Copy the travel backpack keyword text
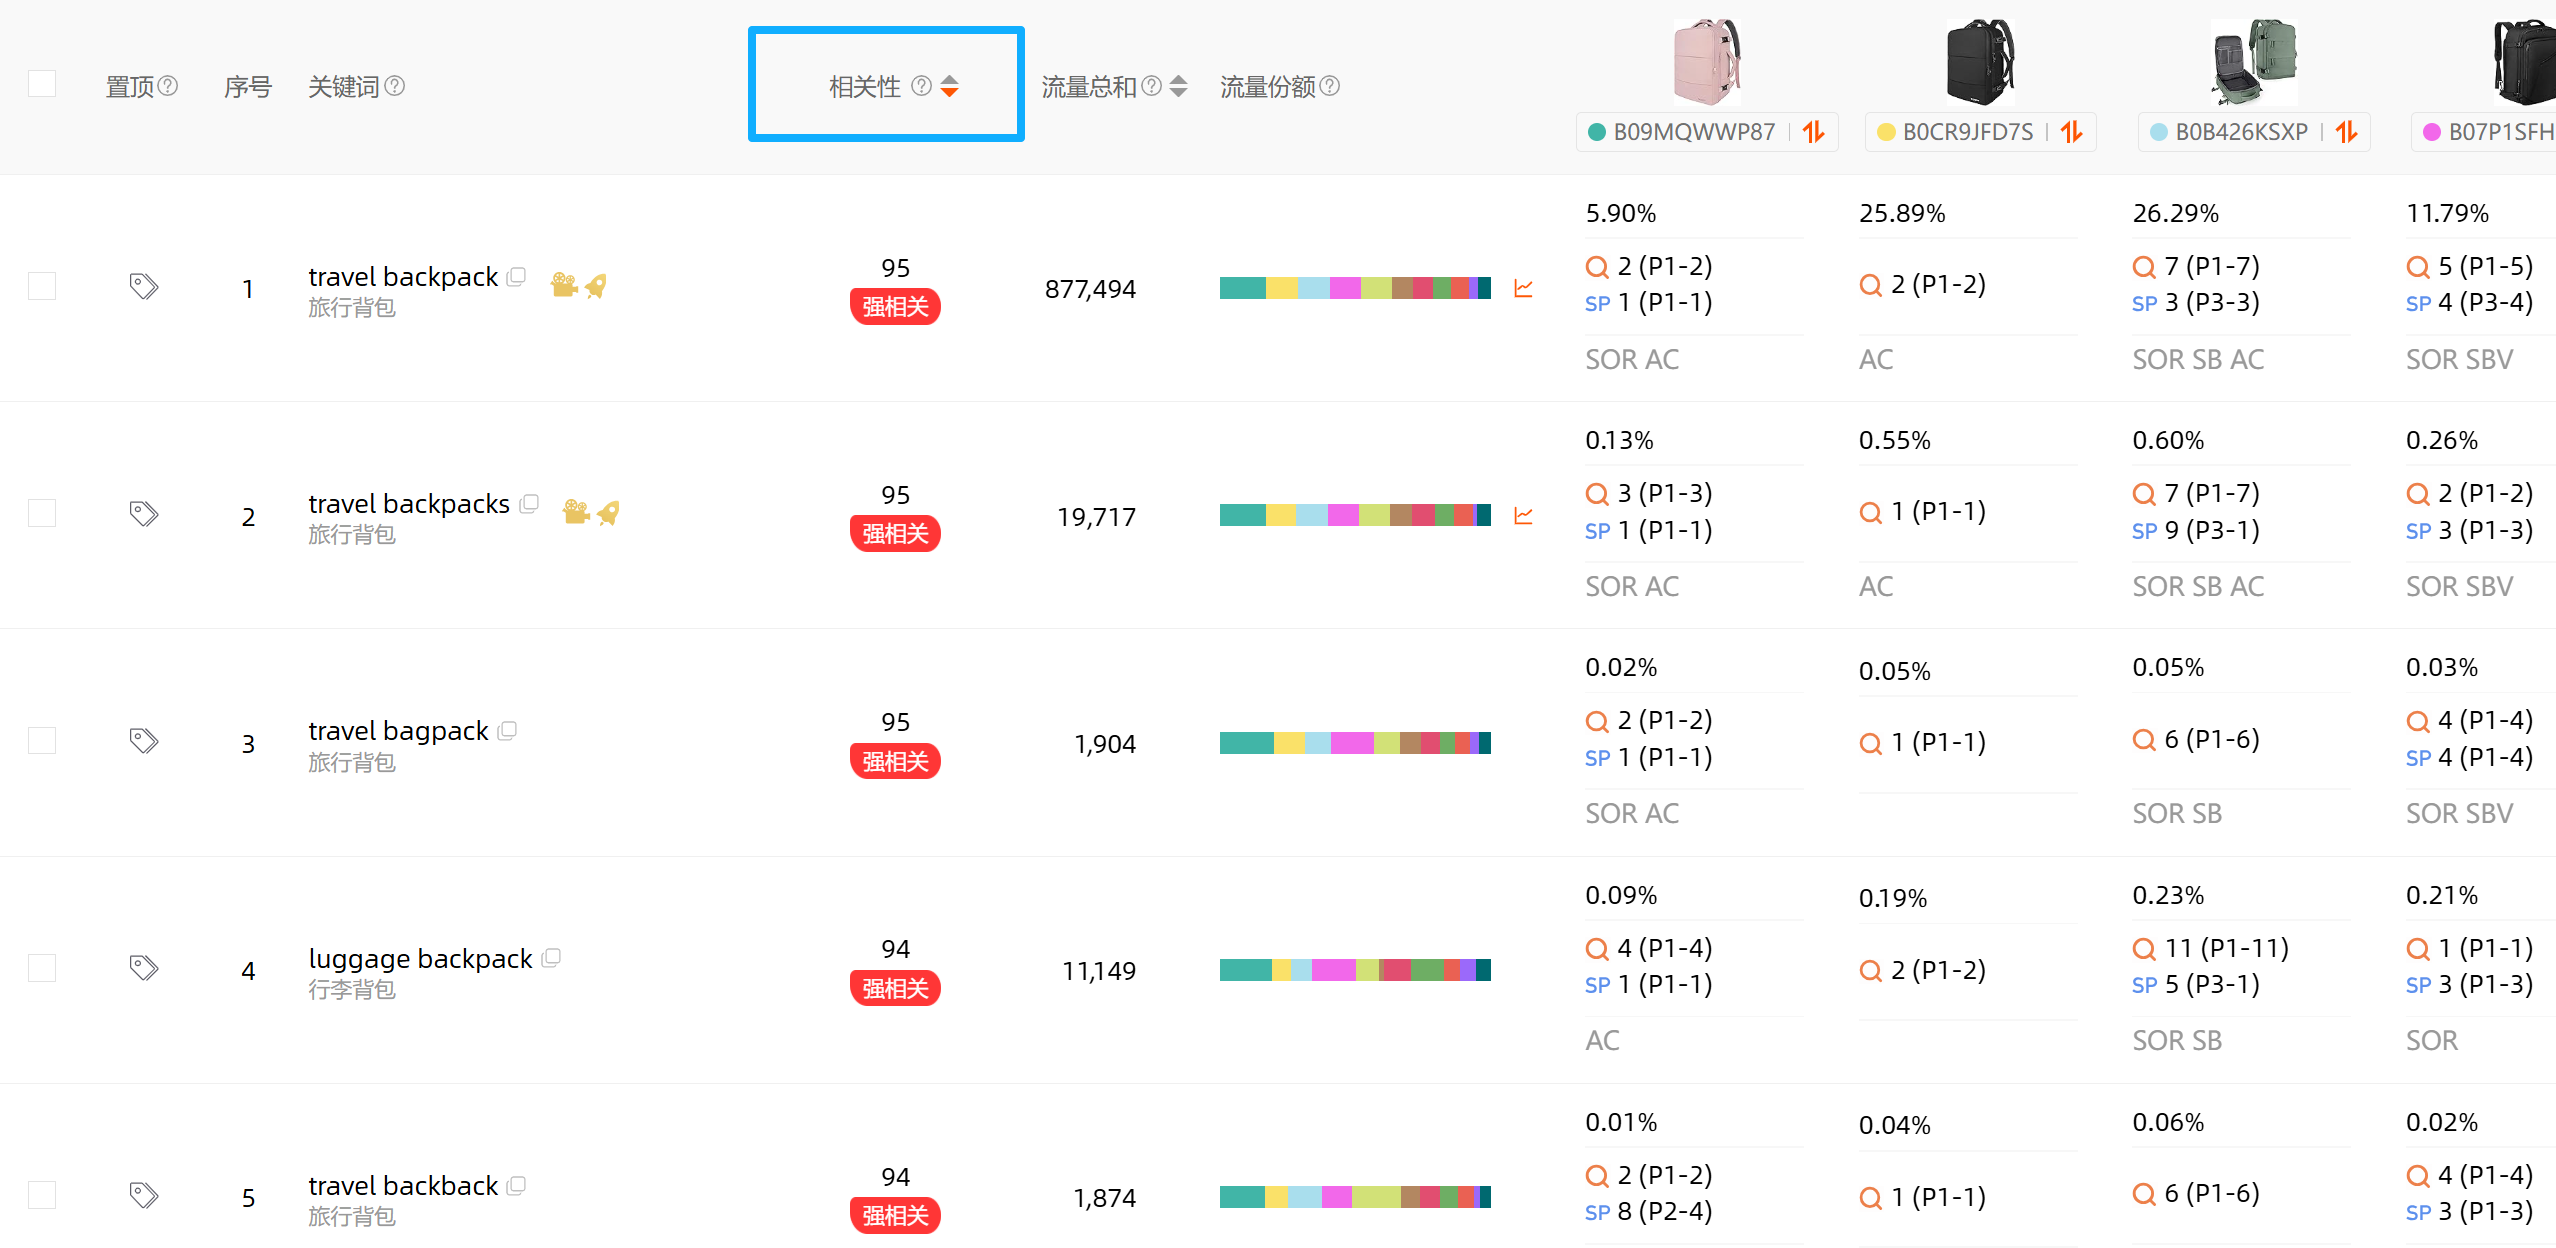The height and width of the screenshot is (1248, 2556). point(516,277)
